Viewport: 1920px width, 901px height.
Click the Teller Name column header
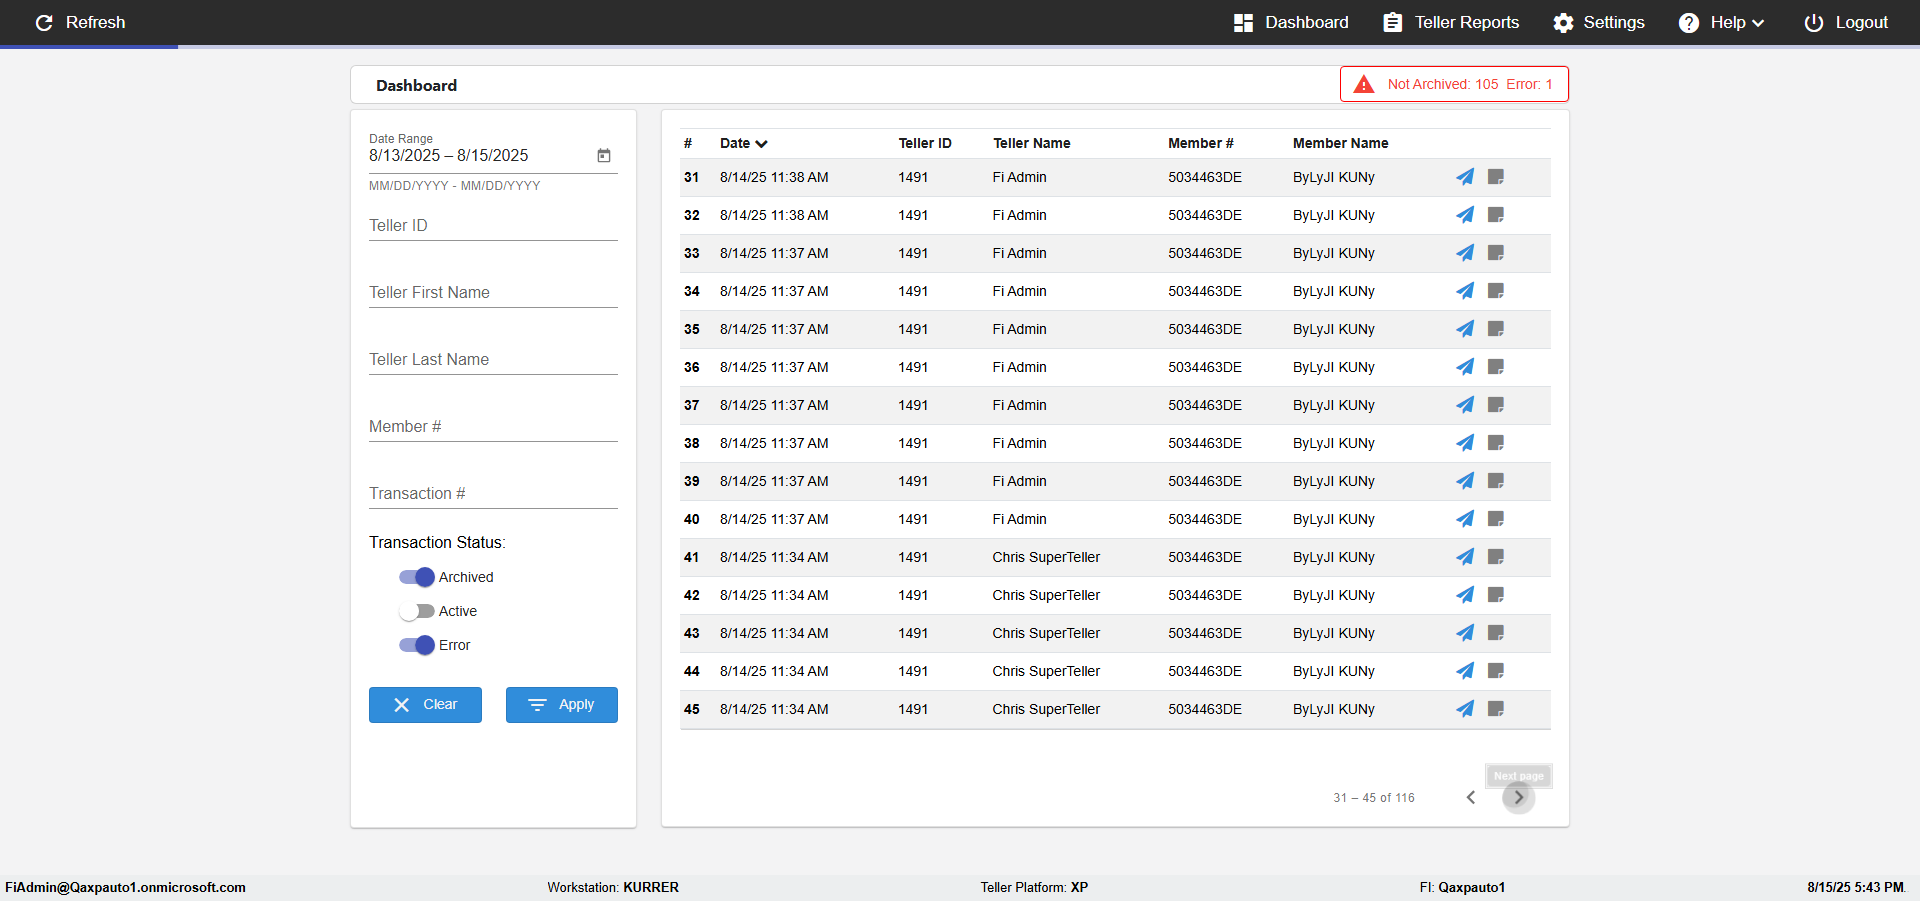tap(1031, 143)
